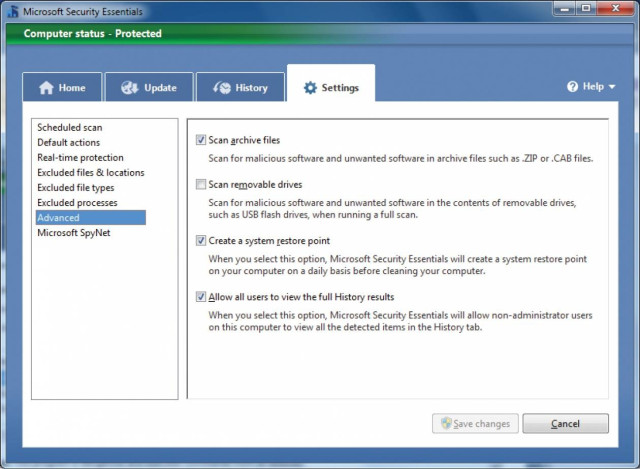Click the globe icon on Update tab
The height and width of the screenshot is (469, 640).
click(x=130, y=87)
